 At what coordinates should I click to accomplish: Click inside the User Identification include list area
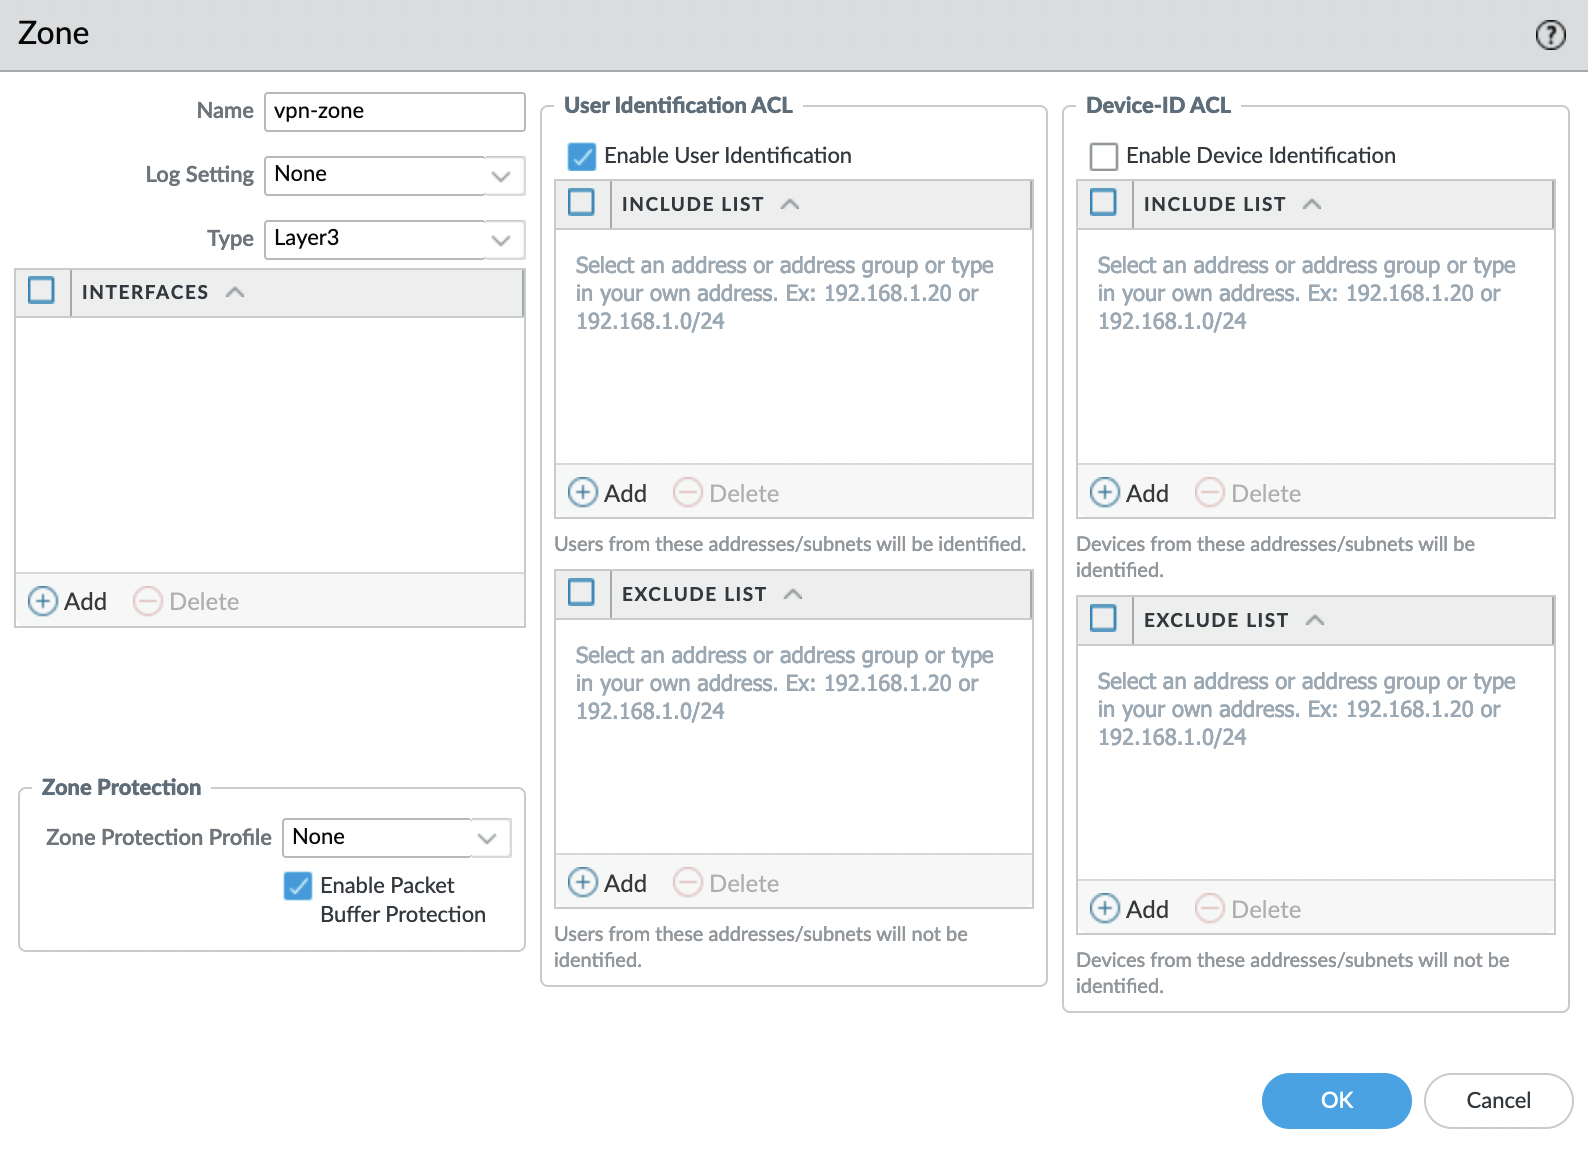[x=794, y=347]
